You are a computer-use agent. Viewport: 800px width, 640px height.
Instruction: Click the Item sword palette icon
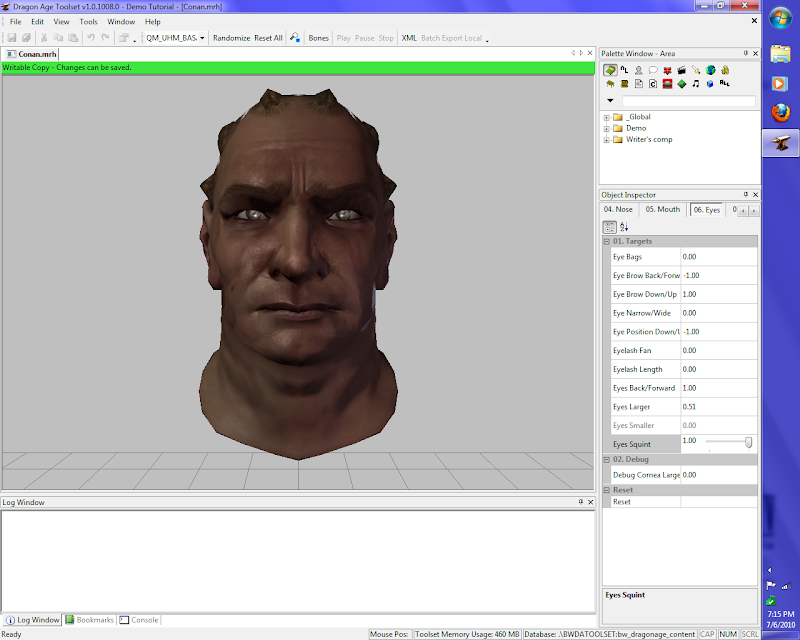(695, 70)
